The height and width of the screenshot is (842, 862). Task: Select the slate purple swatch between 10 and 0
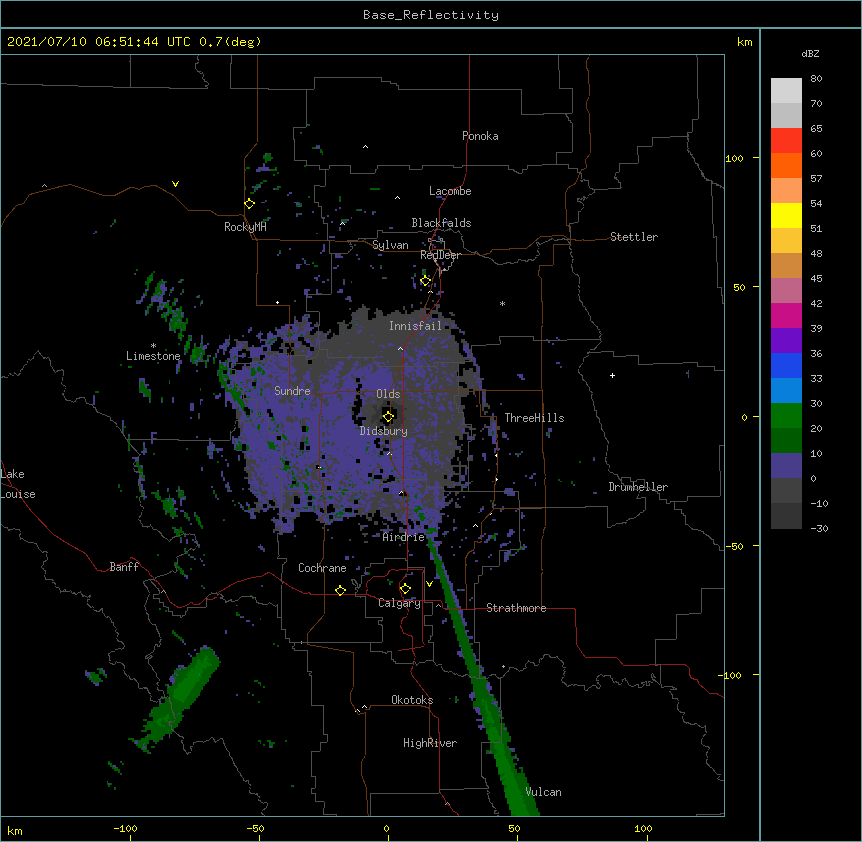(x=786, y=466)
